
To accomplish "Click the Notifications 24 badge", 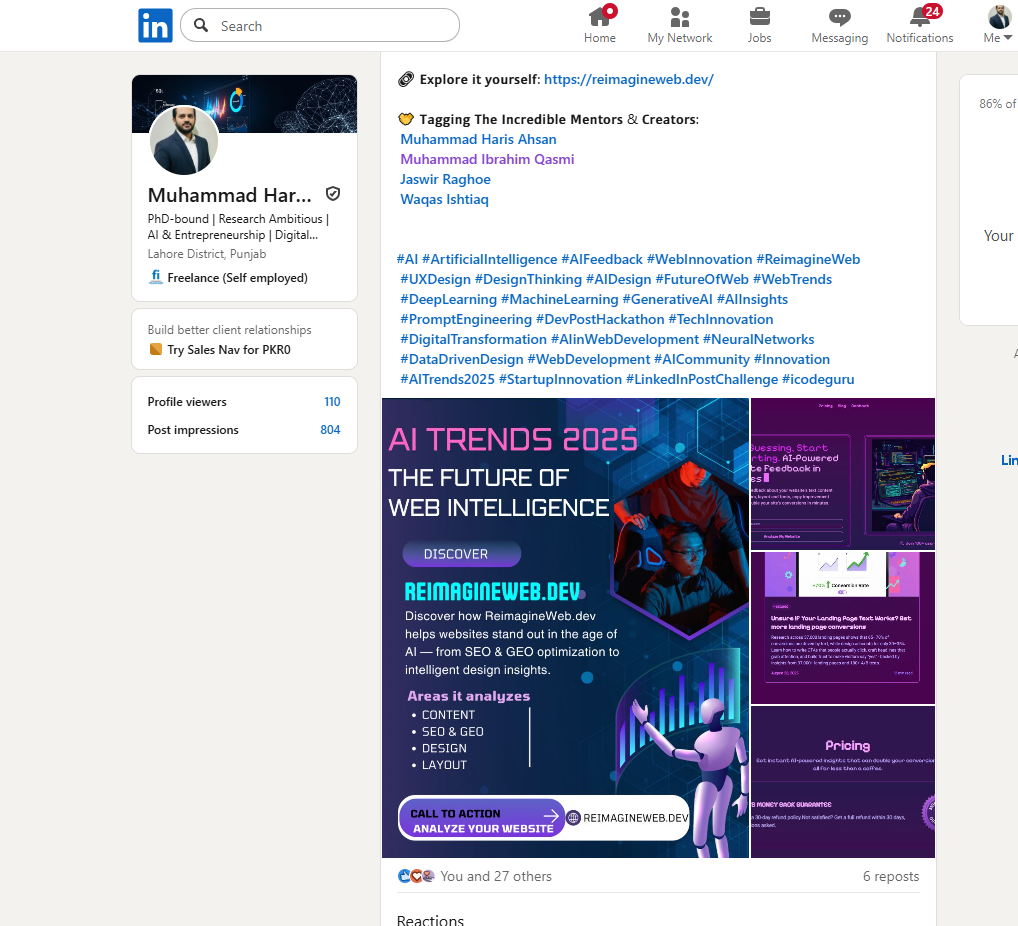I will 932,11.
